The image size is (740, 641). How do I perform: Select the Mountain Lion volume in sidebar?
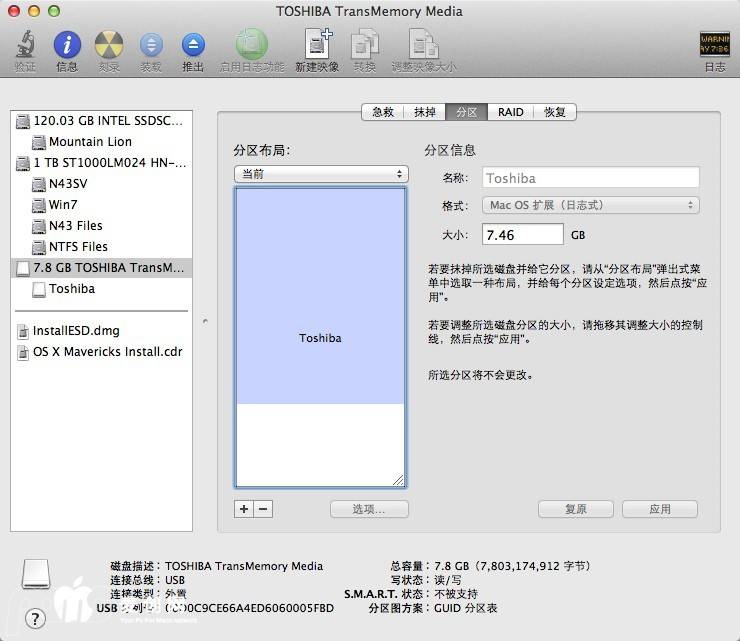(90, 142)
